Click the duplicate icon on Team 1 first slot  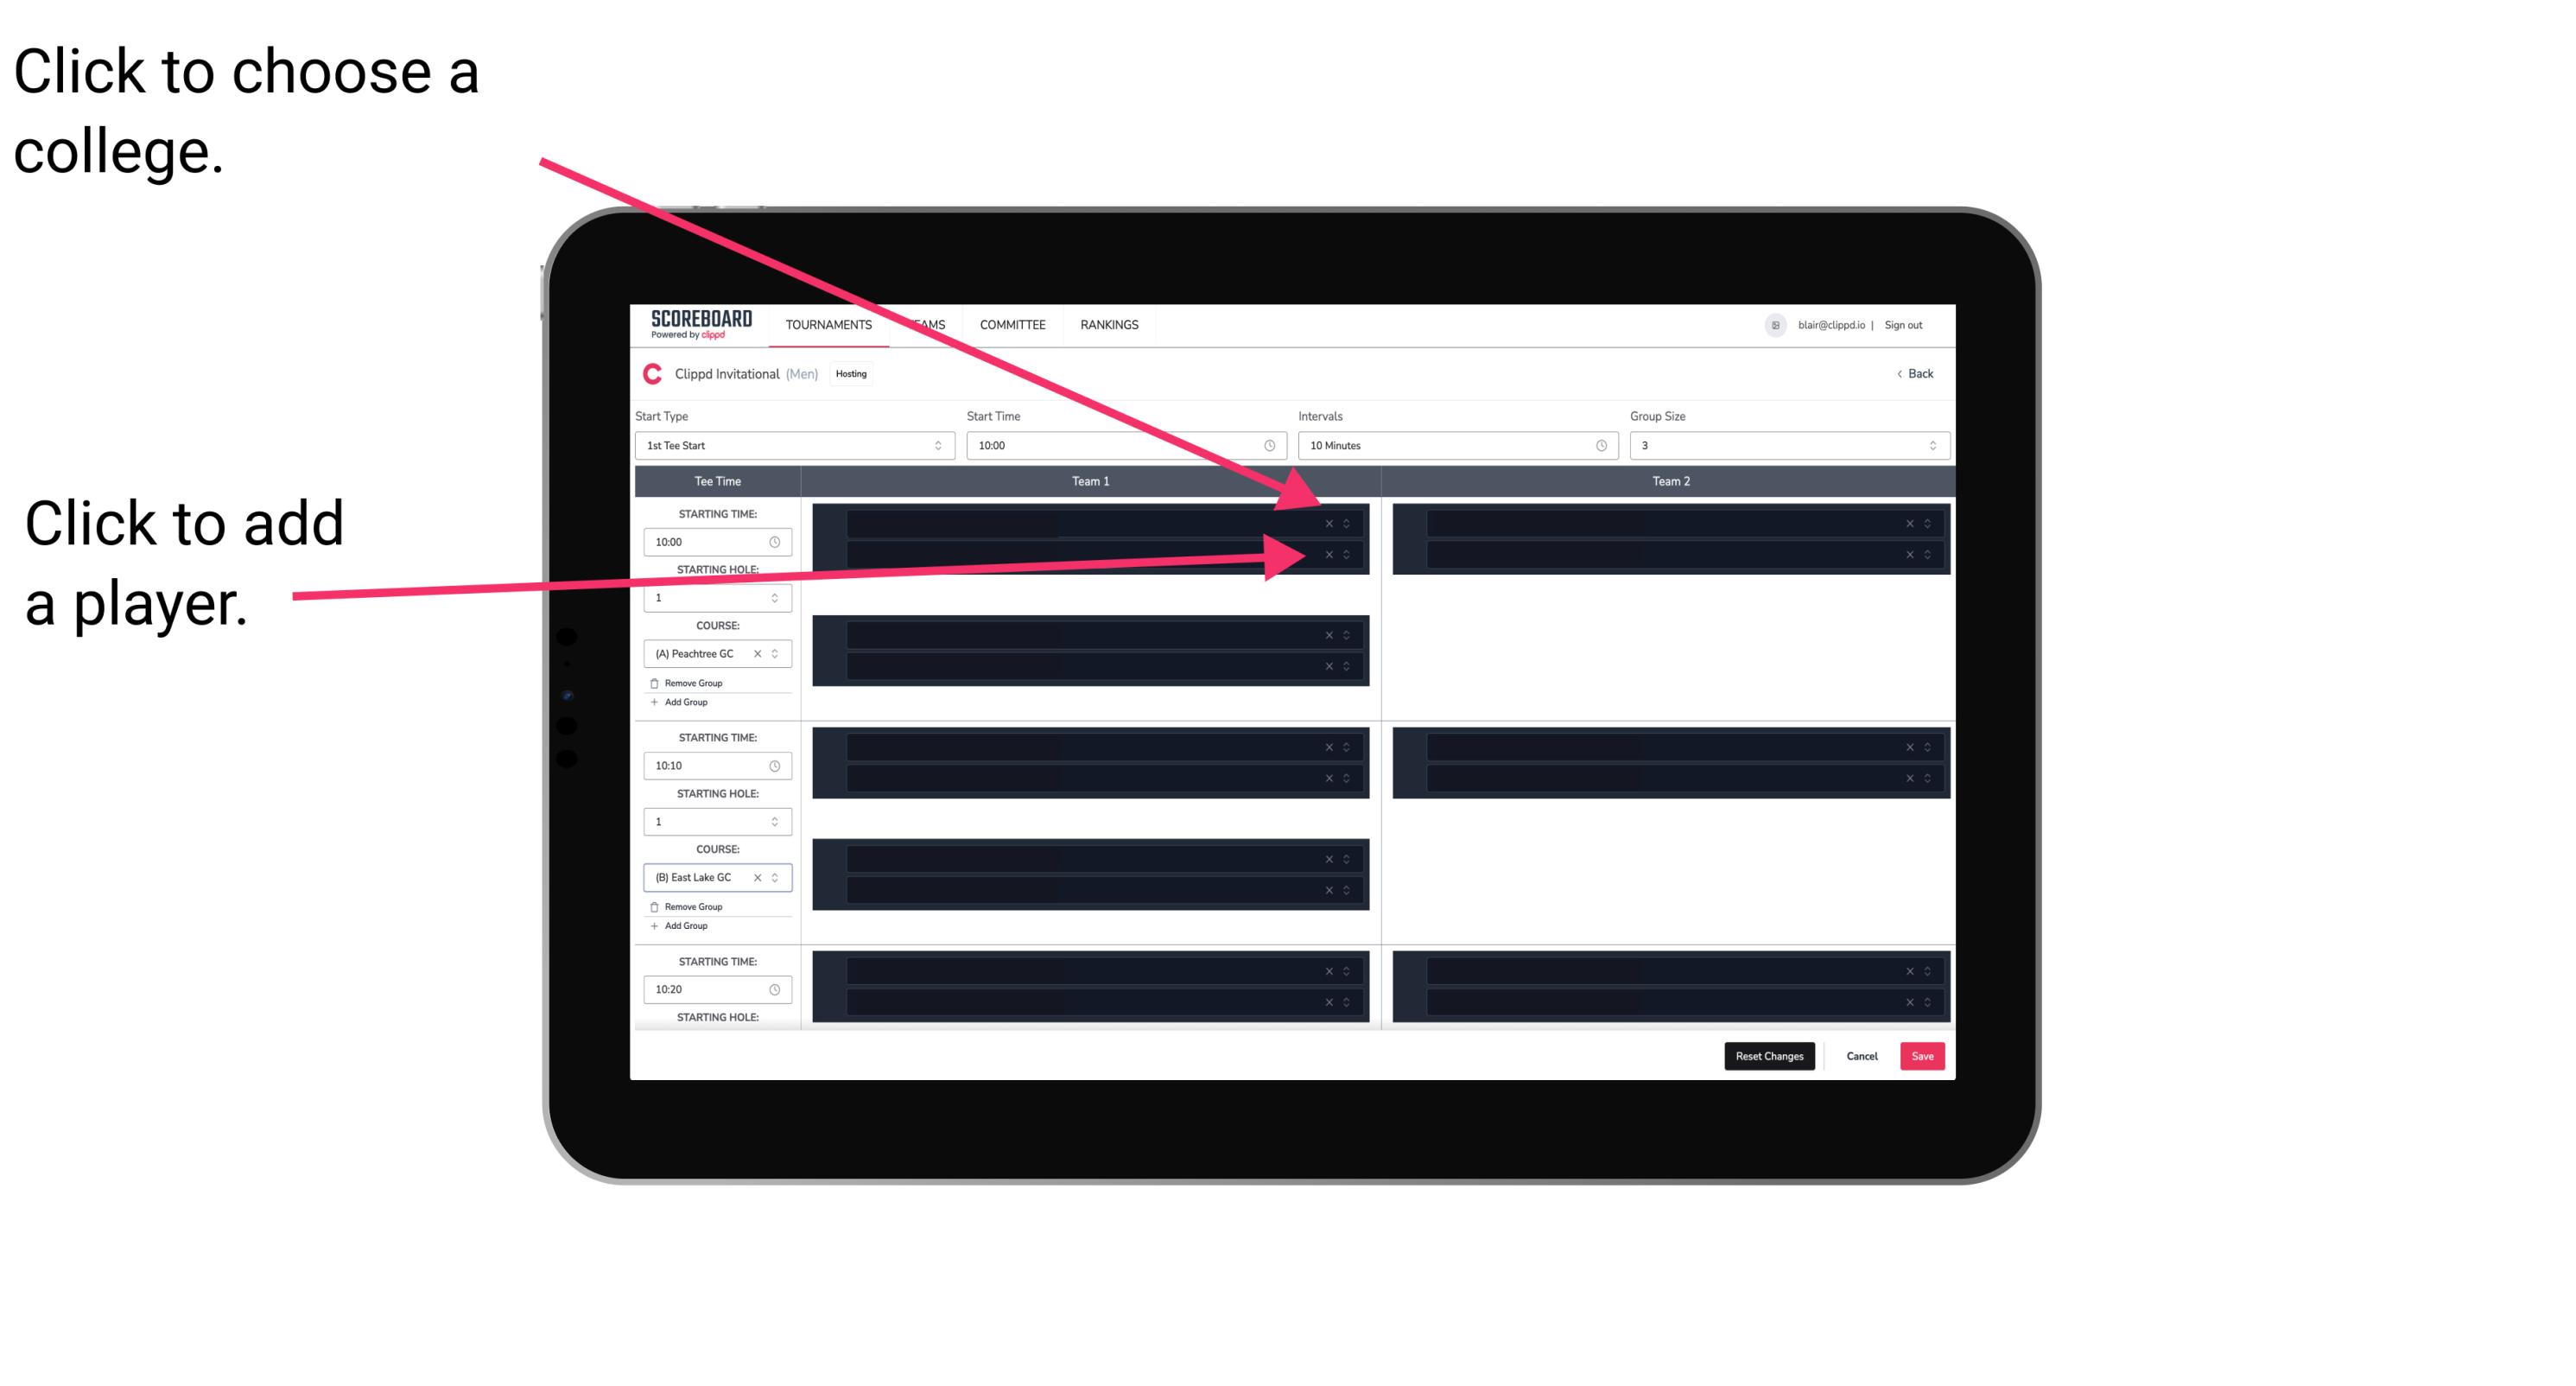point(1349,524)
